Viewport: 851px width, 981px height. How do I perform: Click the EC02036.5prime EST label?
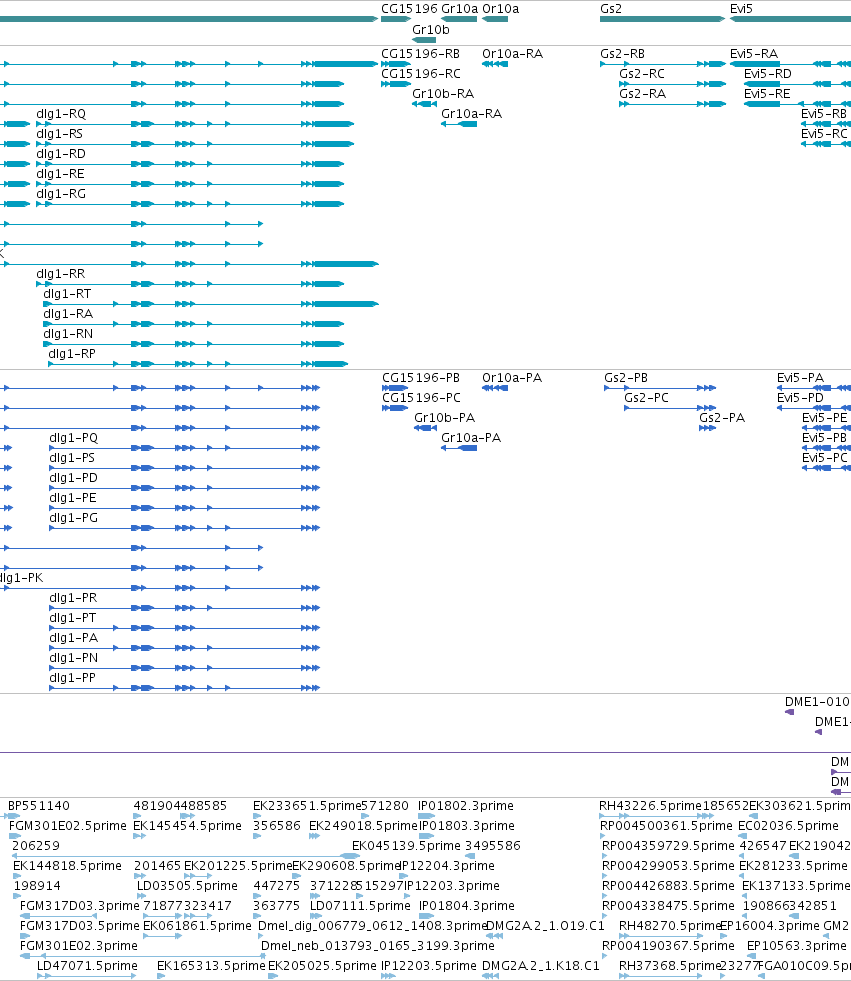click(x=788, y=826)
